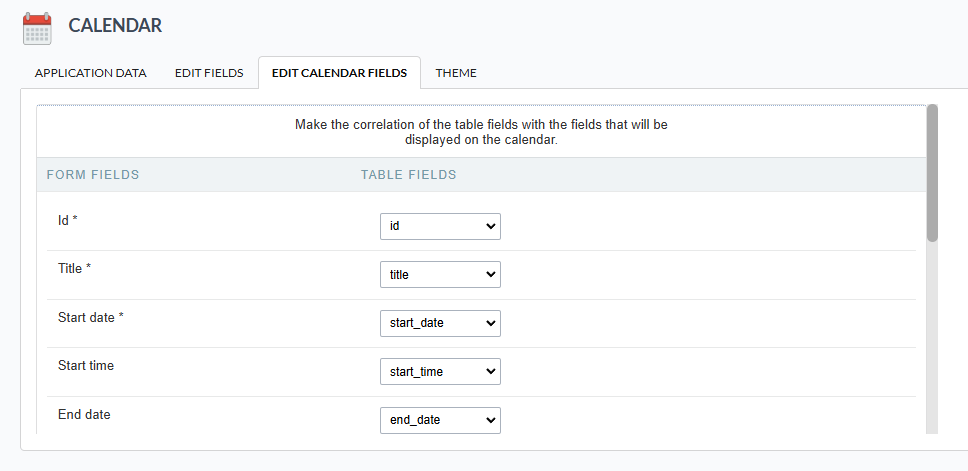Select the Edit Calendar Fields tab
Screen dimensions: 968x471
(339, 73)
